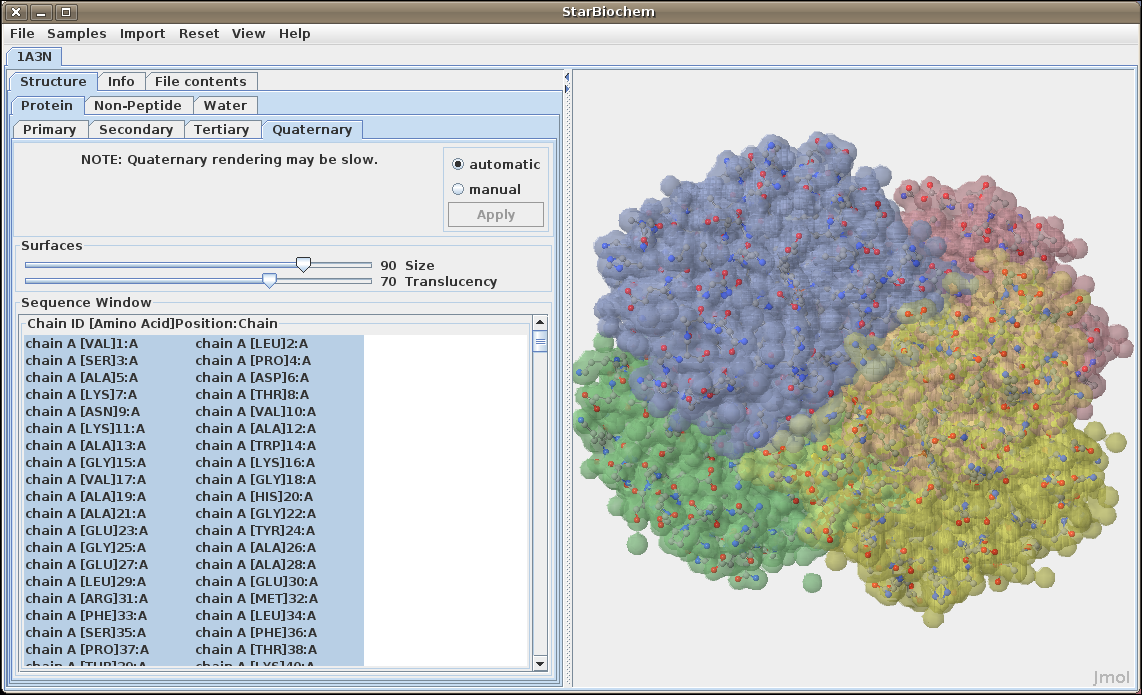Select chain A [VAL]1:A entry
1142x695 pixels.
pyautogui.click(x=82, y=344)
